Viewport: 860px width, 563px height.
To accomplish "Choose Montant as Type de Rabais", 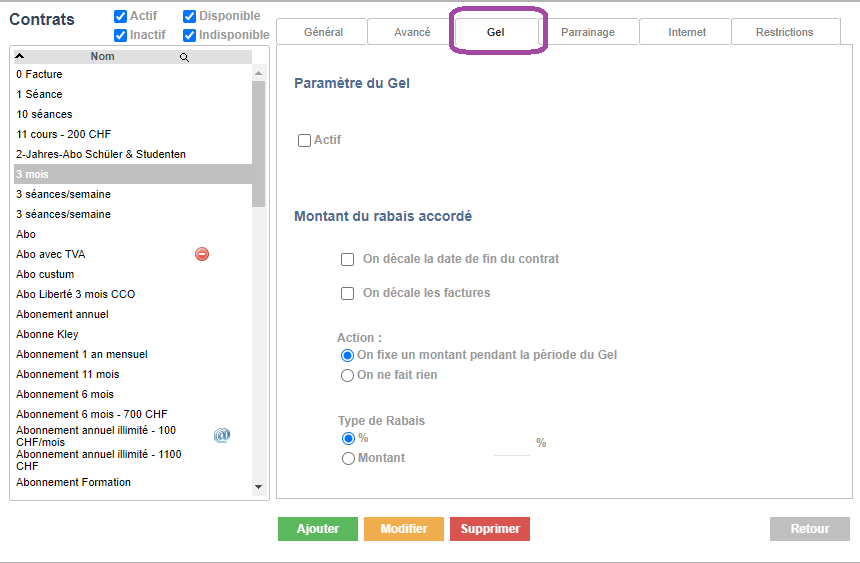I will tap(348, 459).
